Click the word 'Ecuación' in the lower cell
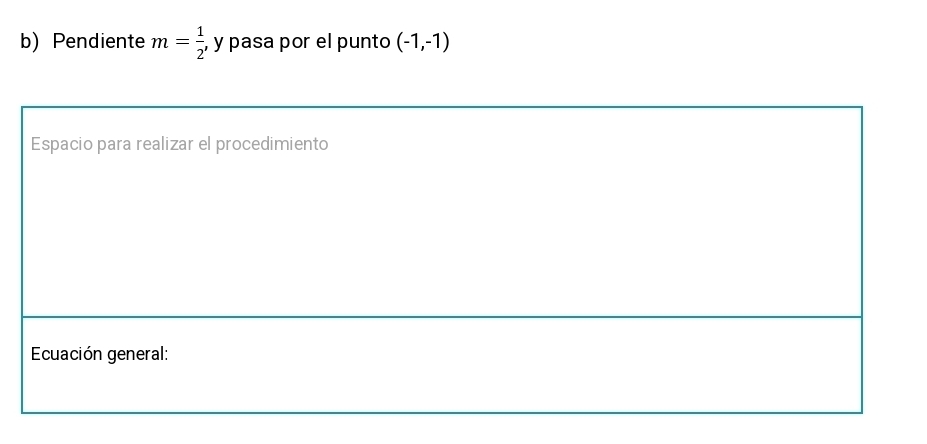Screen dimensions: 927x444 [x=67, y=354]
